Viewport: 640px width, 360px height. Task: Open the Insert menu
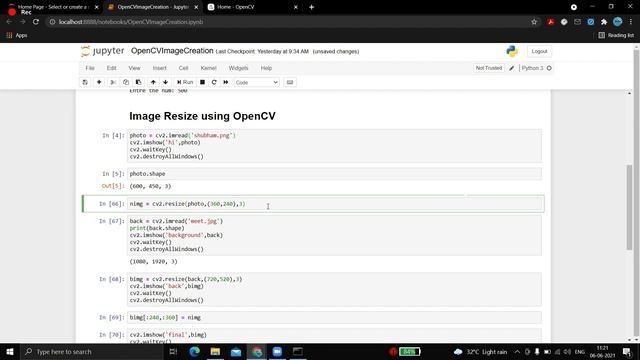point(160,68)
